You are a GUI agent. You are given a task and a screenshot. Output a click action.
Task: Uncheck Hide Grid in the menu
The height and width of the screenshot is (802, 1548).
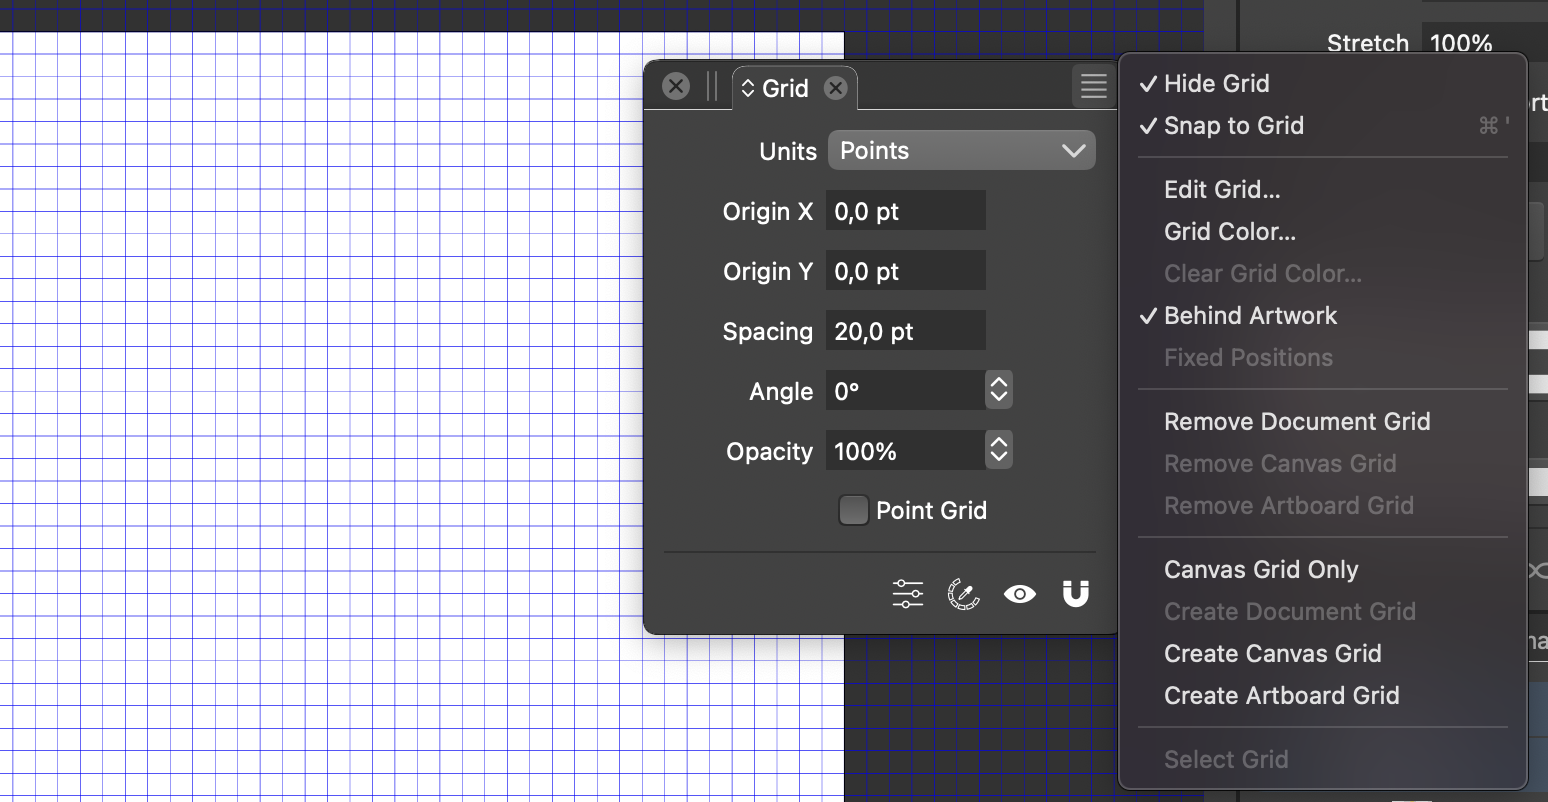point(1216,84)
